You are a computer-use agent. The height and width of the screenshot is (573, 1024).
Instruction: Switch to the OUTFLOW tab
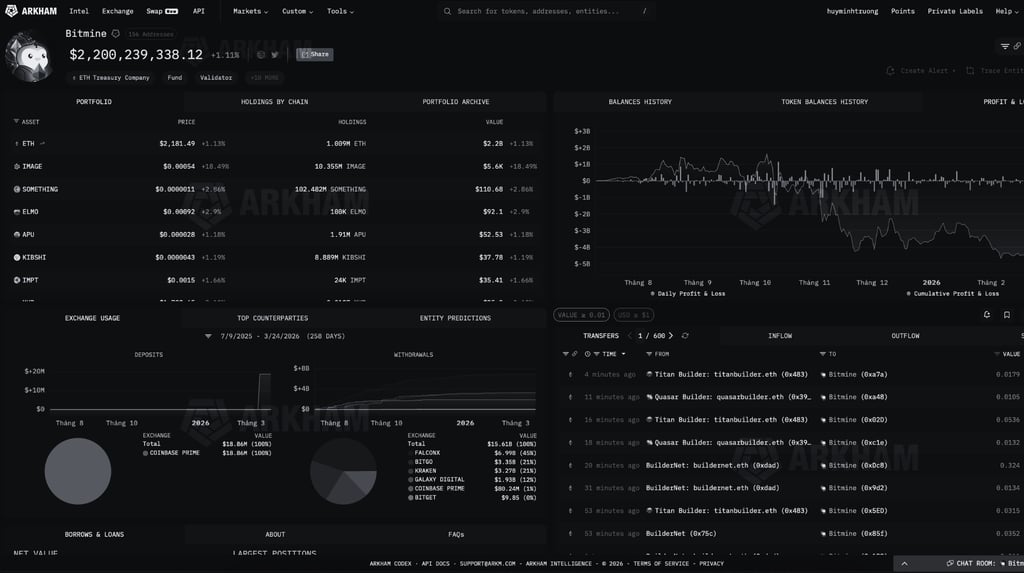tap(905, 336)
